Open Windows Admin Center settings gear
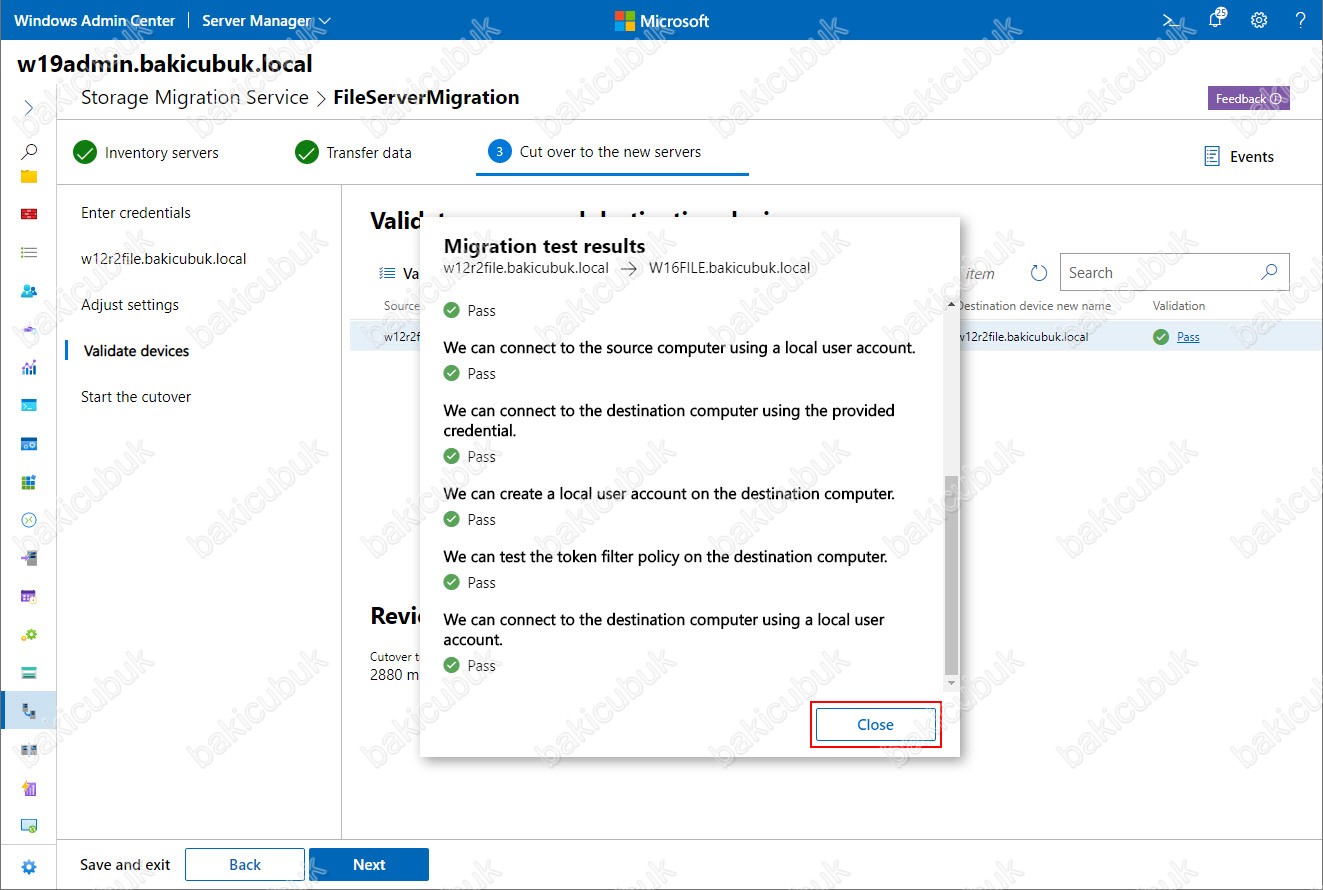Screen dimensions: 1323x890 pyautogui.click(x=1259, y=20)
